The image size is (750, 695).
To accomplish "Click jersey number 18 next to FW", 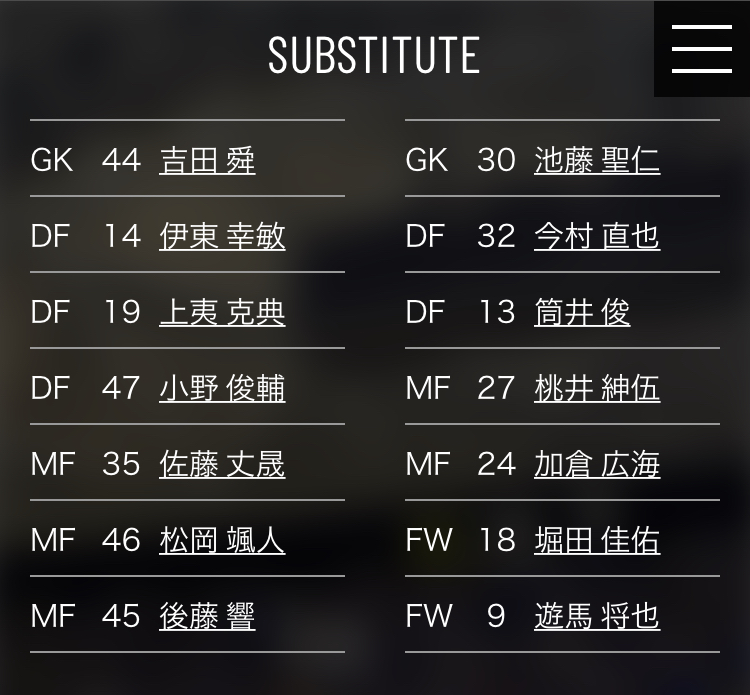I will 496,540.
